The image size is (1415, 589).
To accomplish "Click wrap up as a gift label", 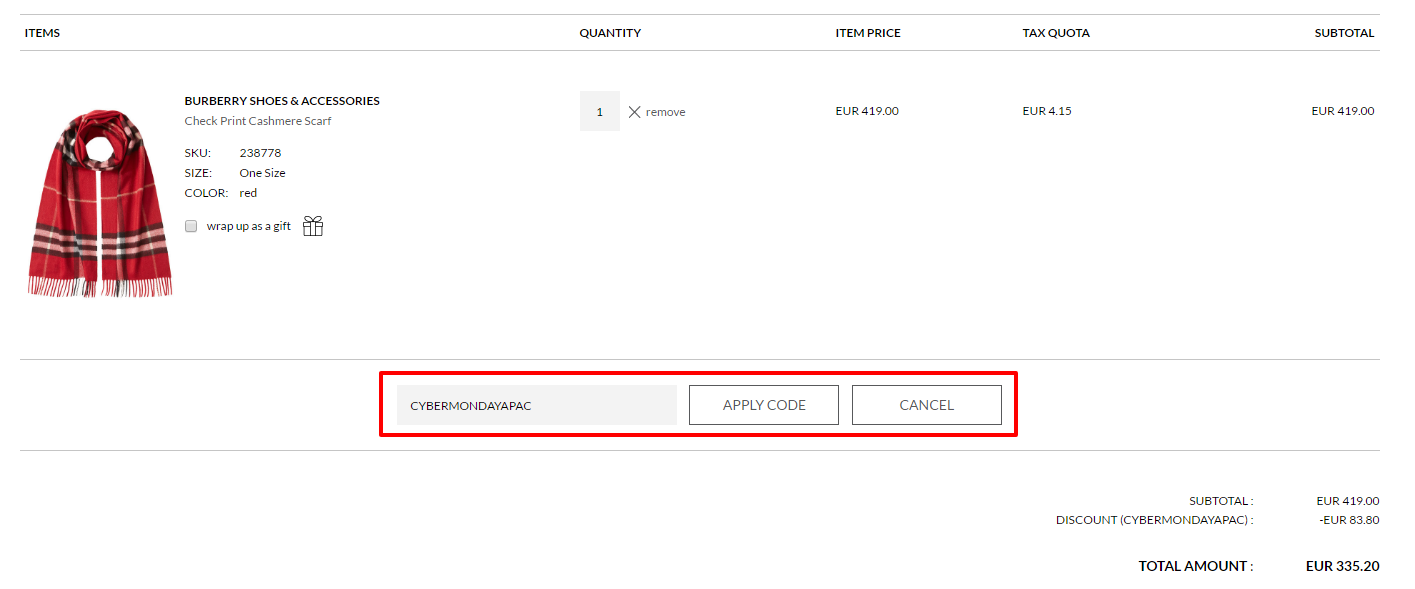I will click(249, 226).
